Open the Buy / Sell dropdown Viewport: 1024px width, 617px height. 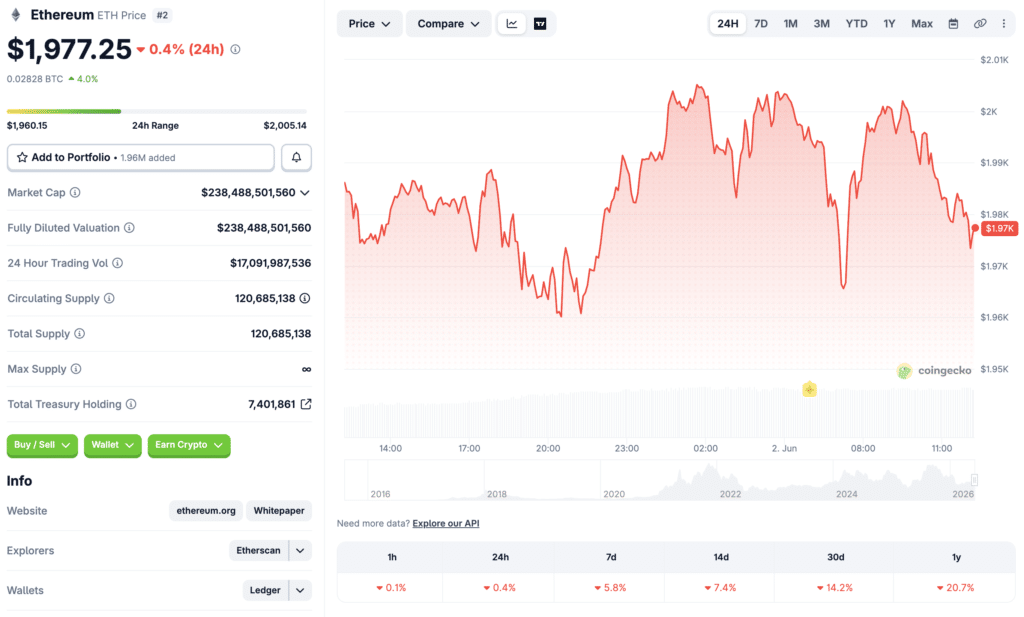42,445
